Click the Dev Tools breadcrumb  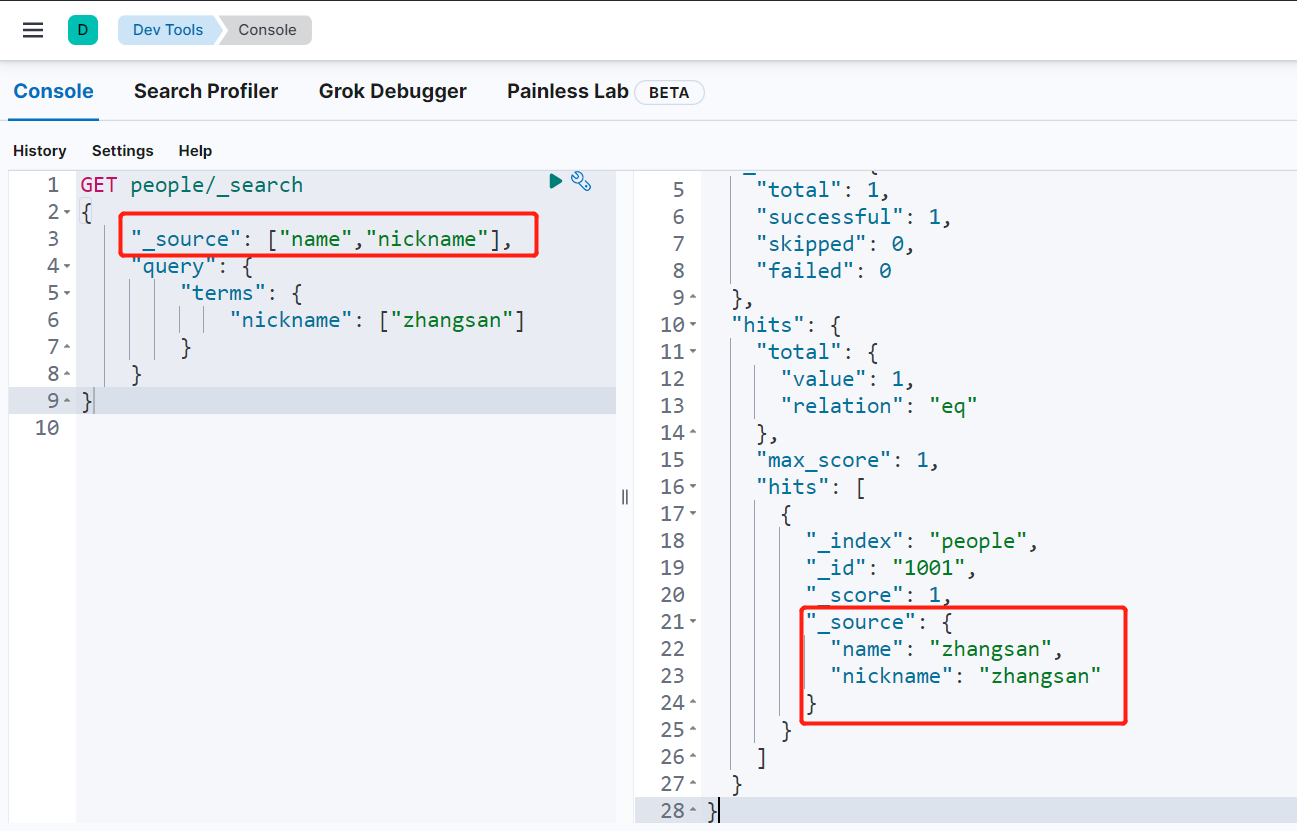tap(167, 30)
